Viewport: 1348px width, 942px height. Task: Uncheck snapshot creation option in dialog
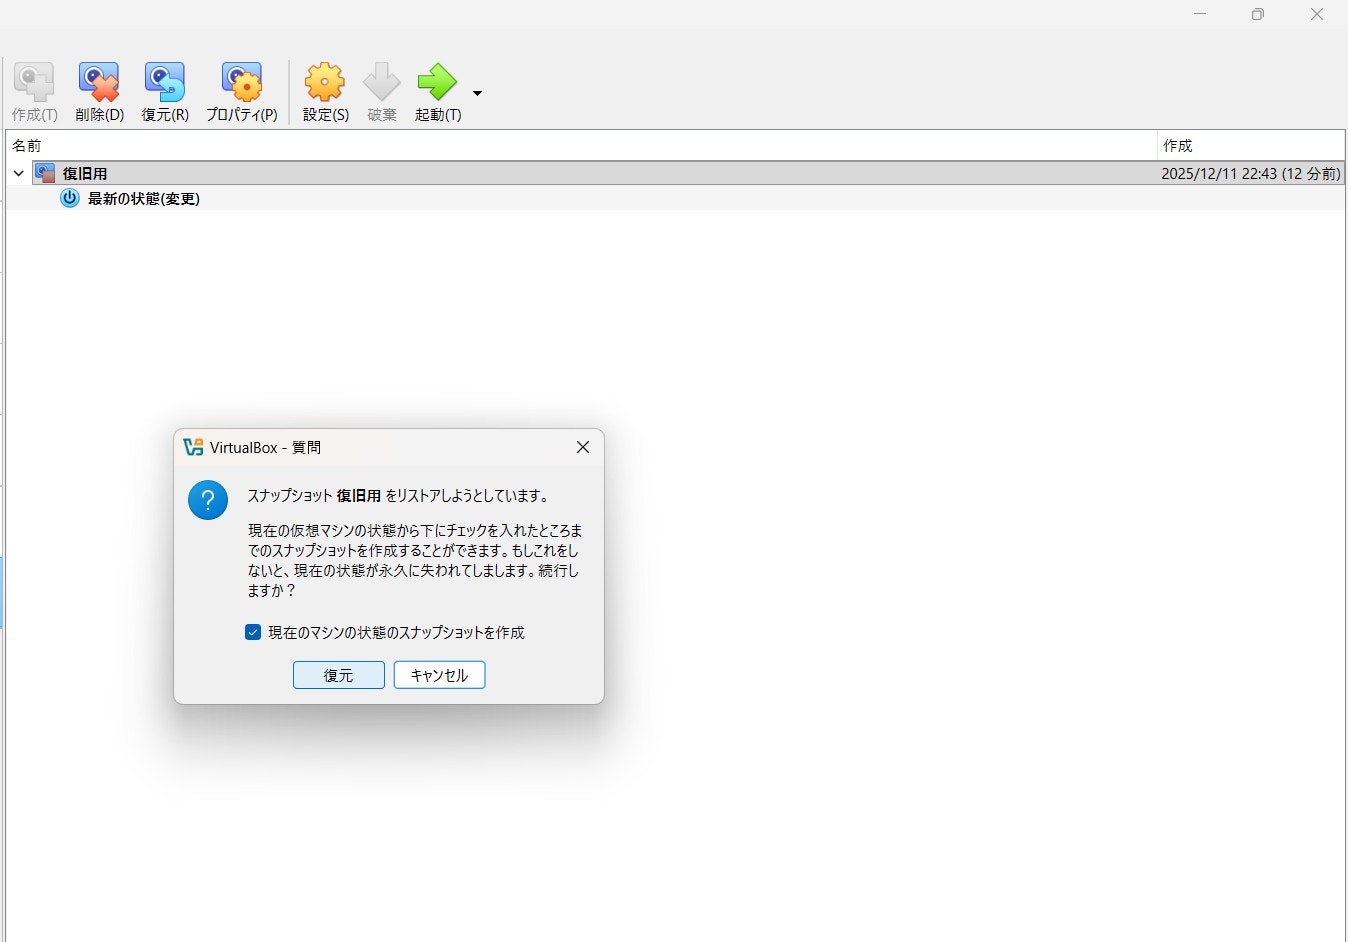(253, 632)
